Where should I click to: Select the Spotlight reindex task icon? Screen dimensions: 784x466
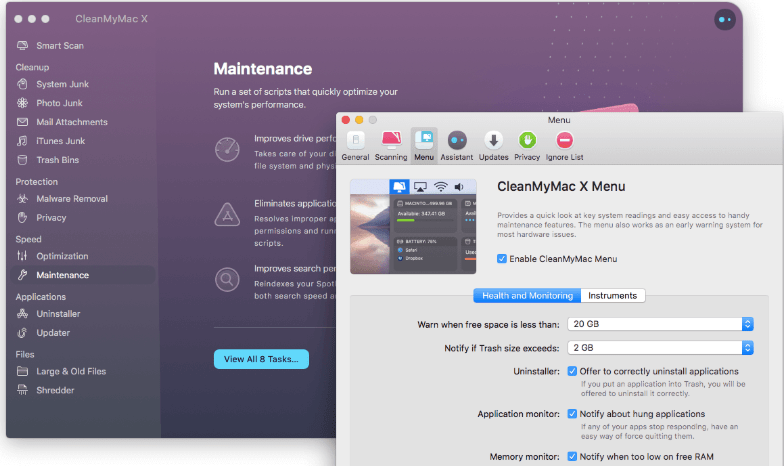[227, 280]
